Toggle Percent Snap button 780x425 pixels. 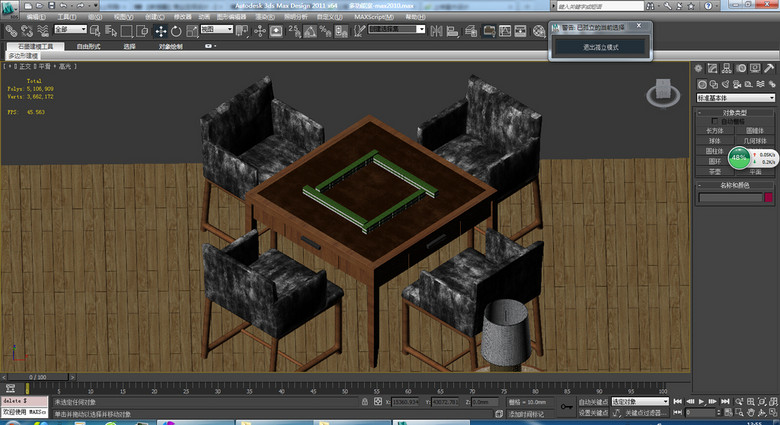tap(325, 31)
